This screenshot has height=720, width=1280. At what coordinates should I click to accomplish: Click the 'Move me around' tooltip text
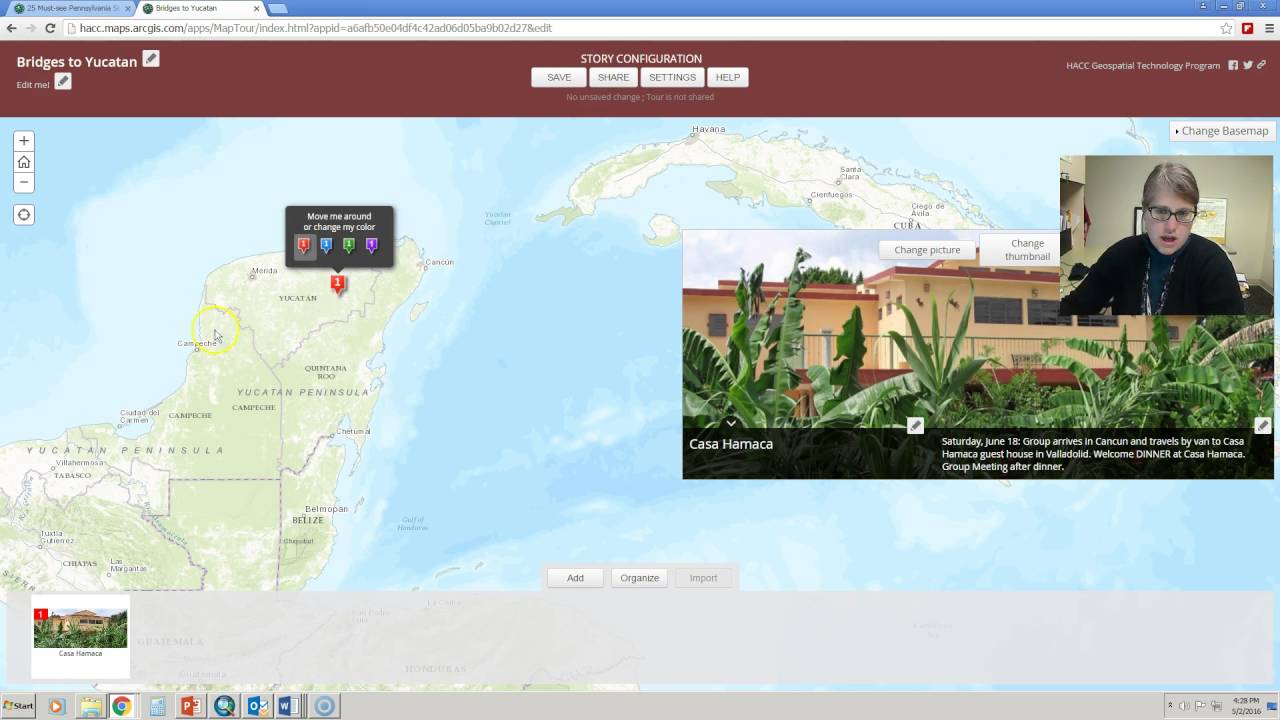pyautogui.click(x=339, y=222)
